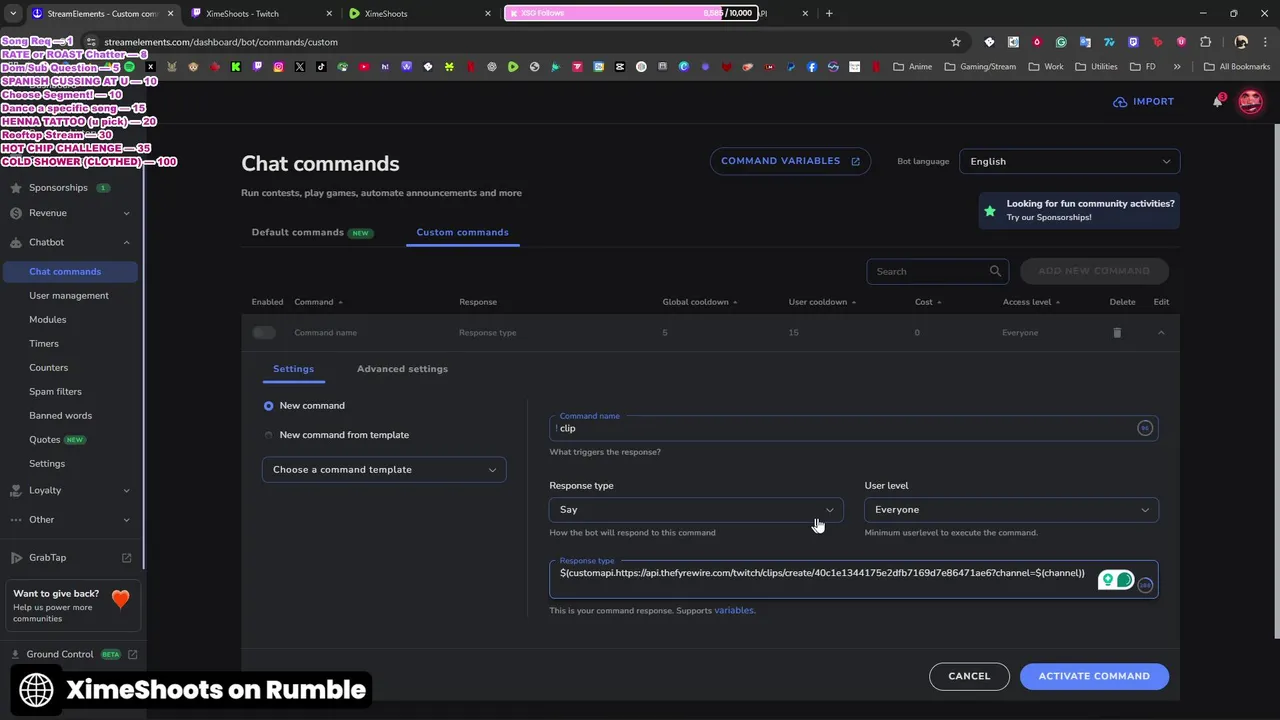The image size is (1280, 720).
Task: Click Add New Command button
Action: (1094, 271)
